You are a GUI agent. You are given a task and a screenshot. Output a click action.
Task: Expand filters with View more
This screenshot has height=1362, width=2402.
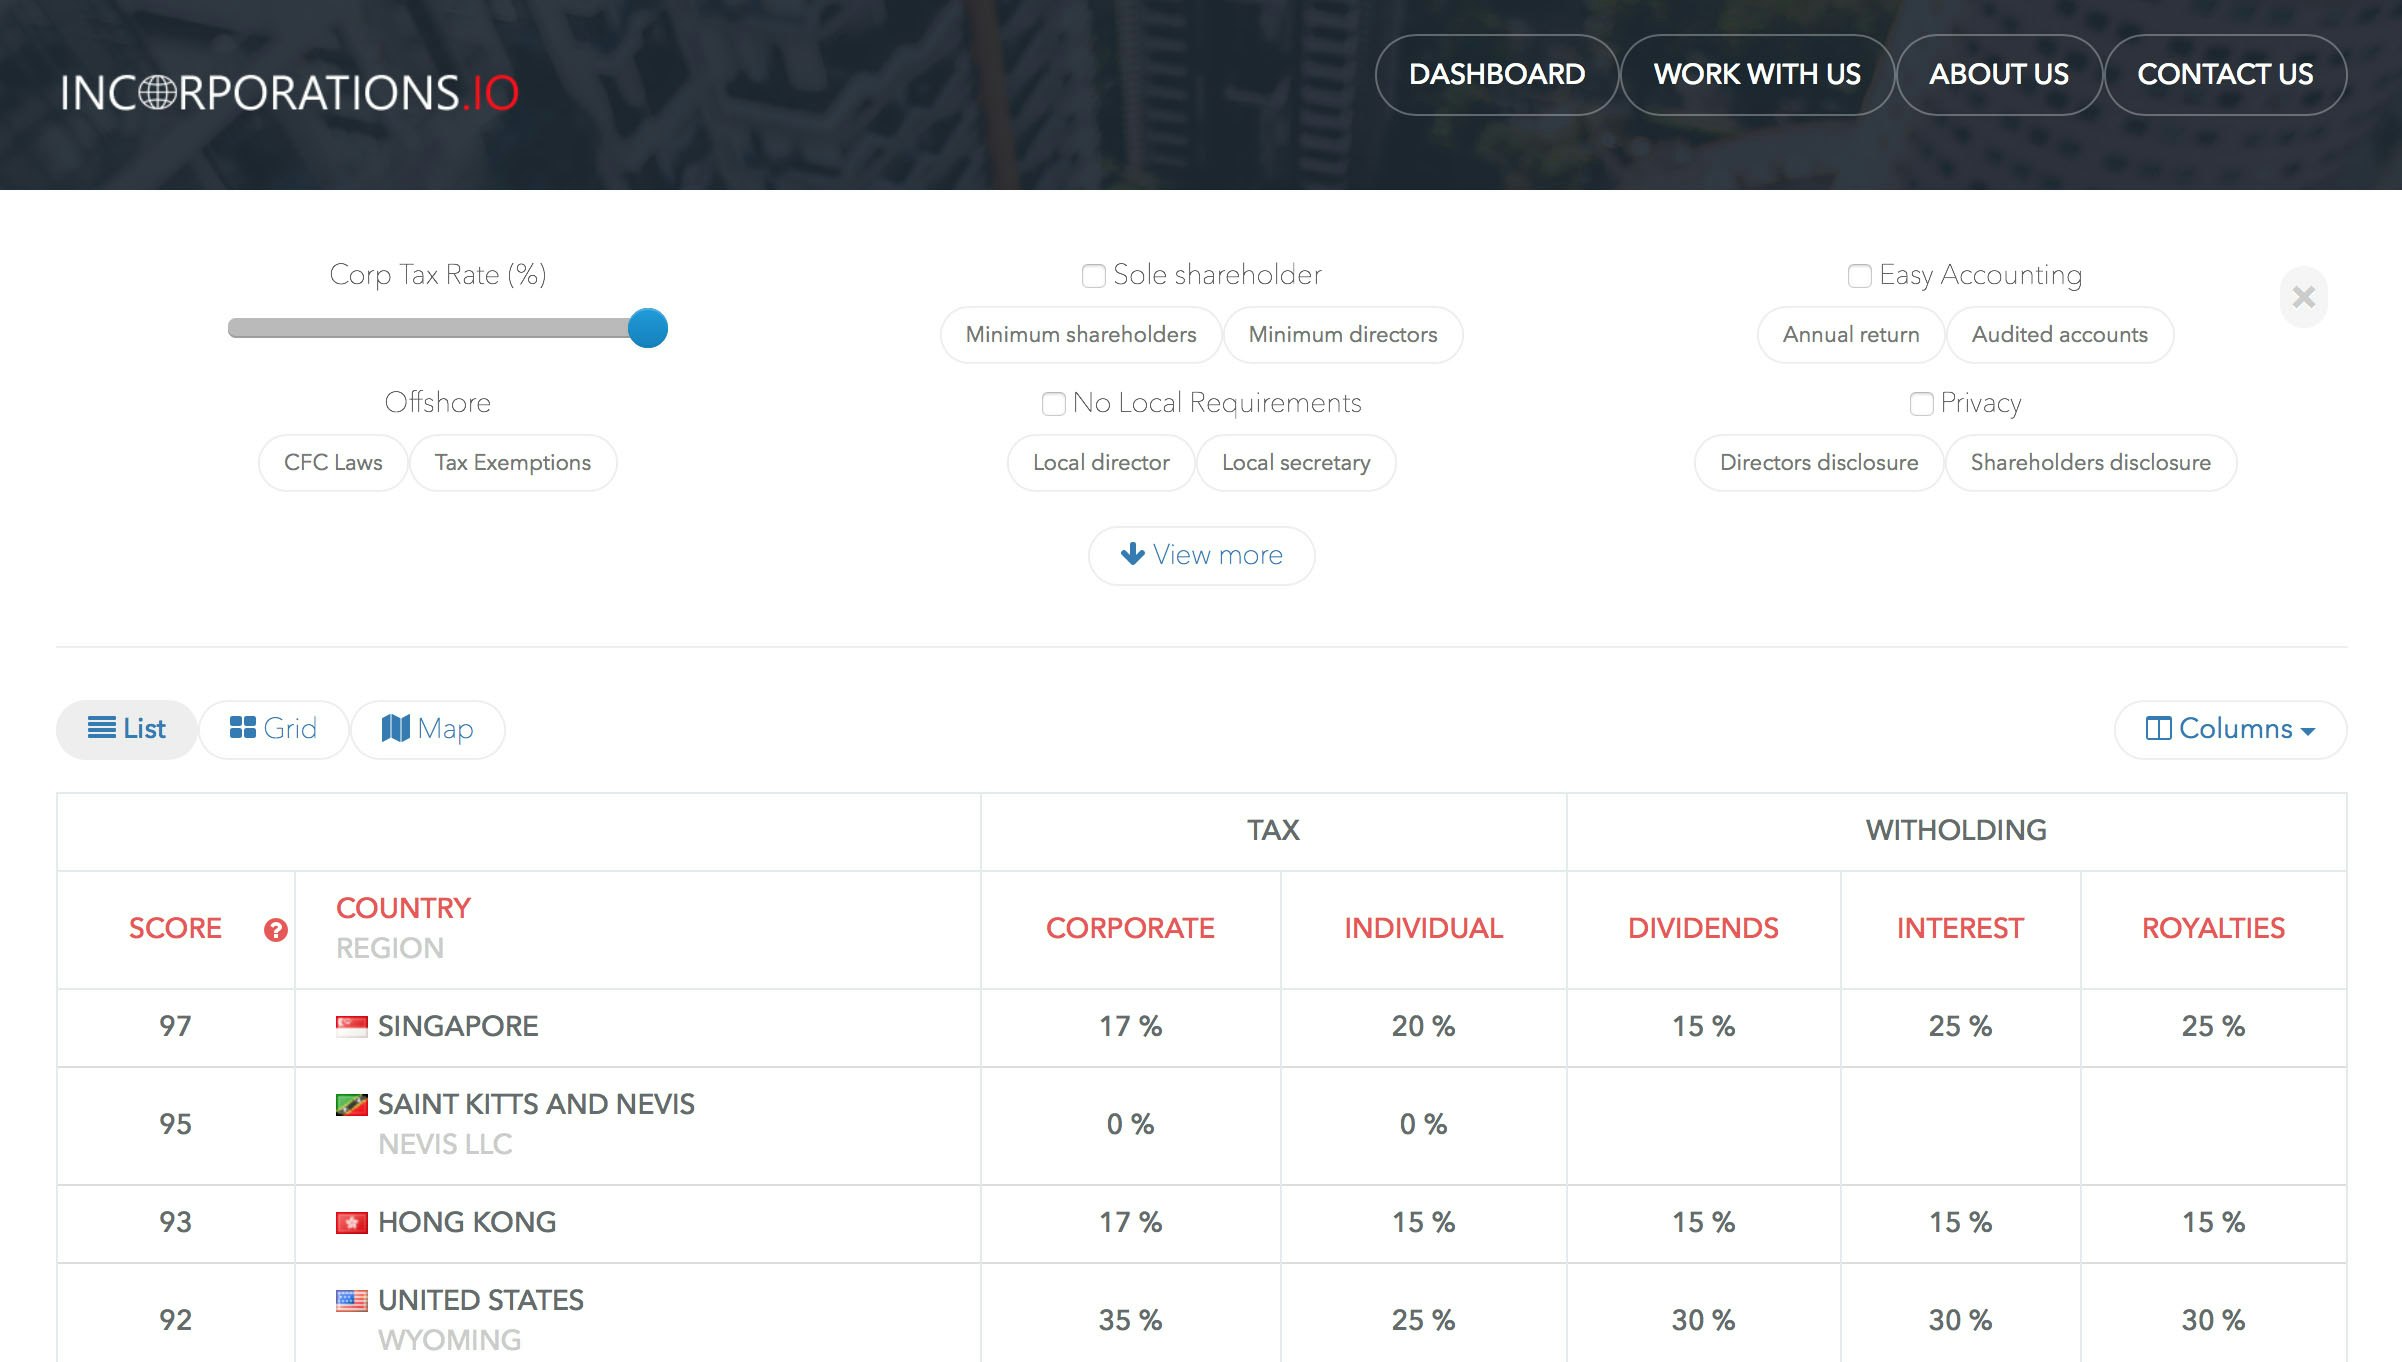pos(1201,555)
